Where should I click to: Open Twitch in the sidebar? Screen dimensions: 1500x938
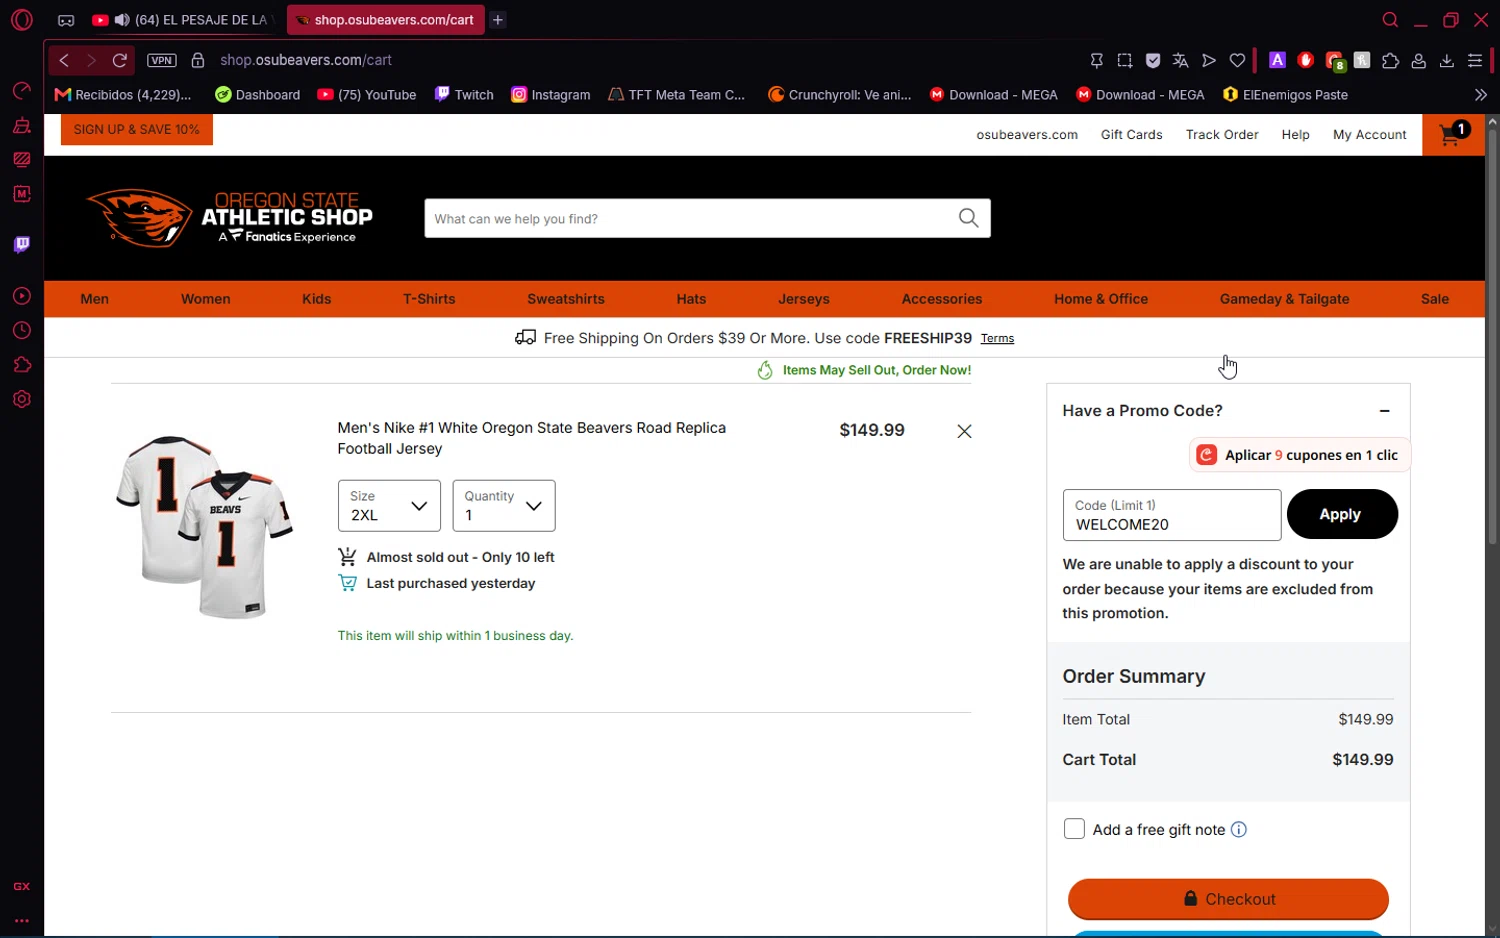coord(22,244)
